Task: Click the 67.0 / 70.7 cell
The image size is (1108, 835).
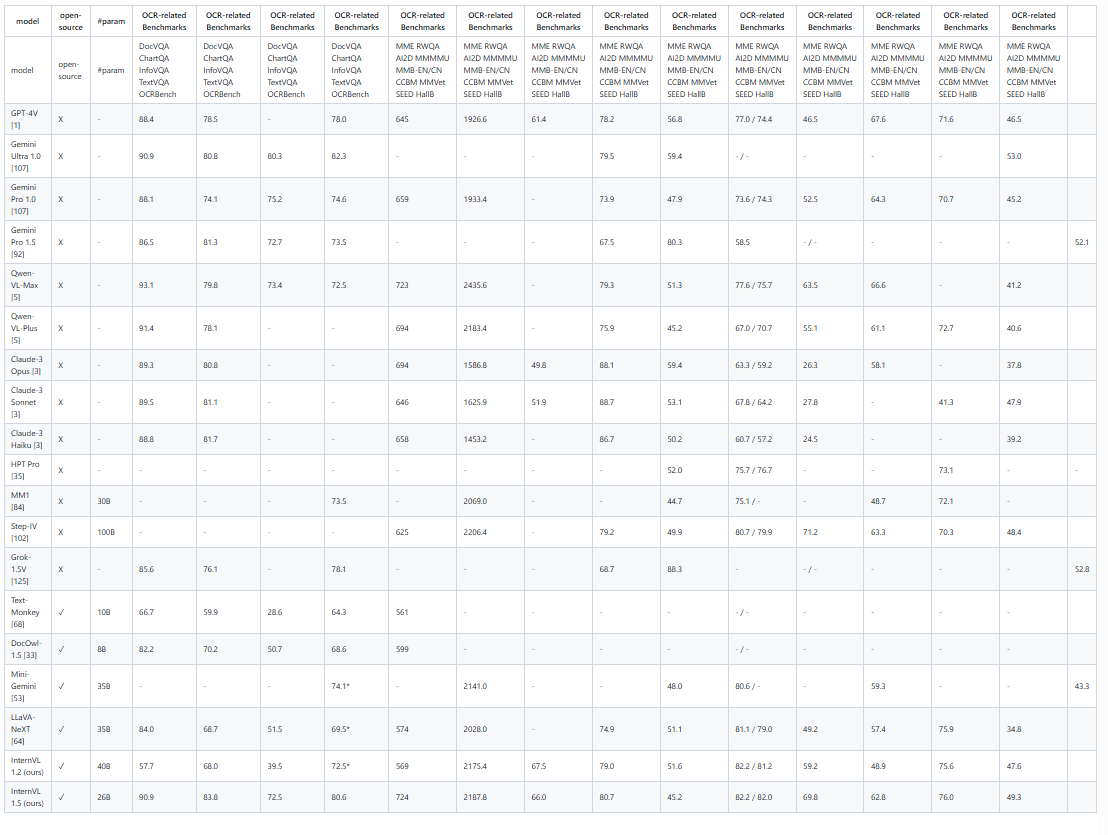Action: click(x=762, y=328)
